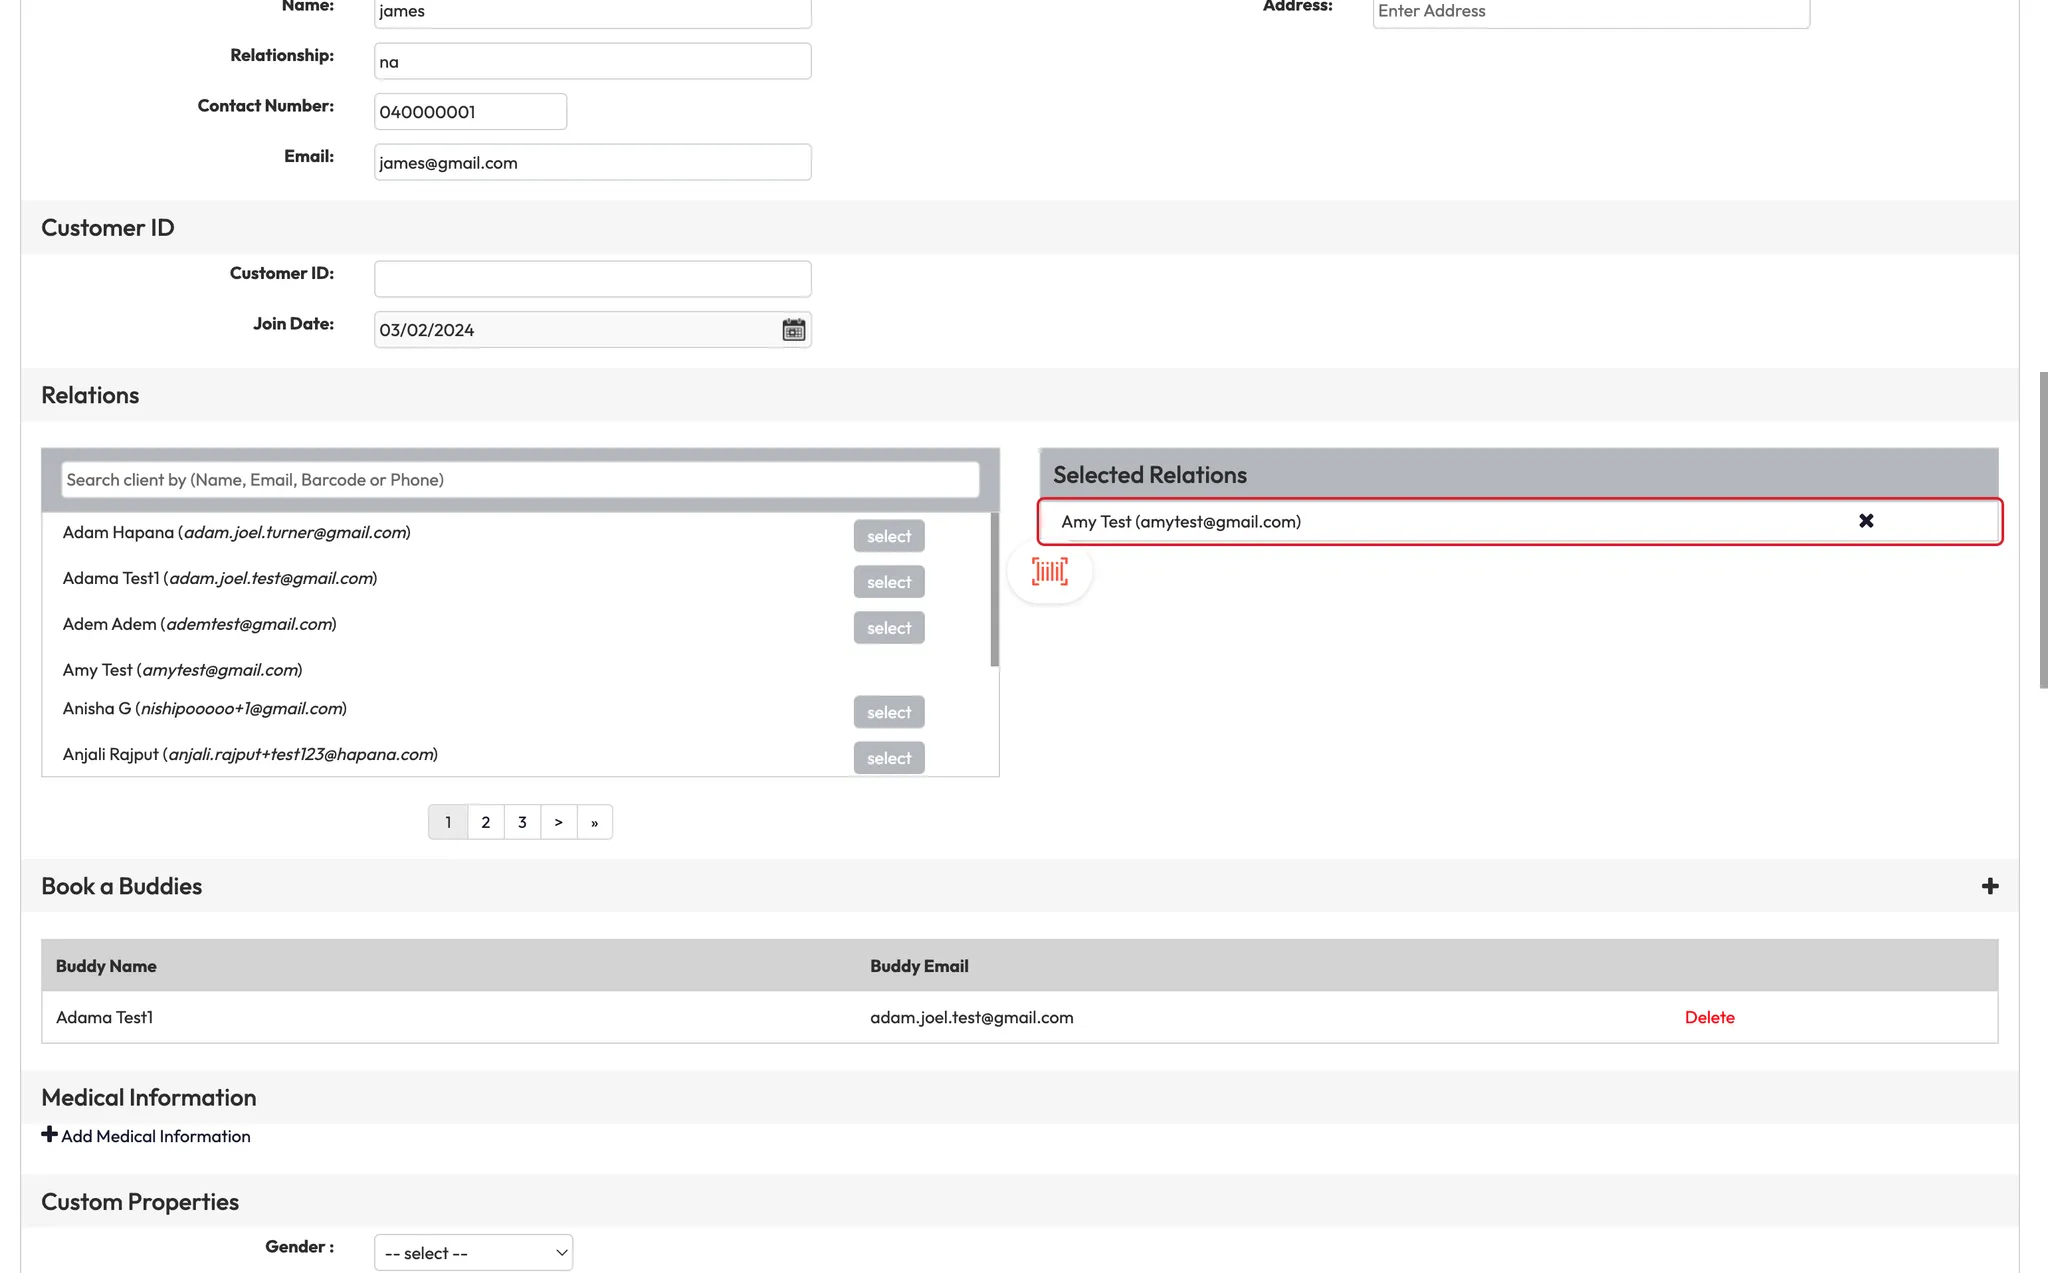
Task: Expand Book a Buddies with plus icon
Action: click(x=1989, y=886)
